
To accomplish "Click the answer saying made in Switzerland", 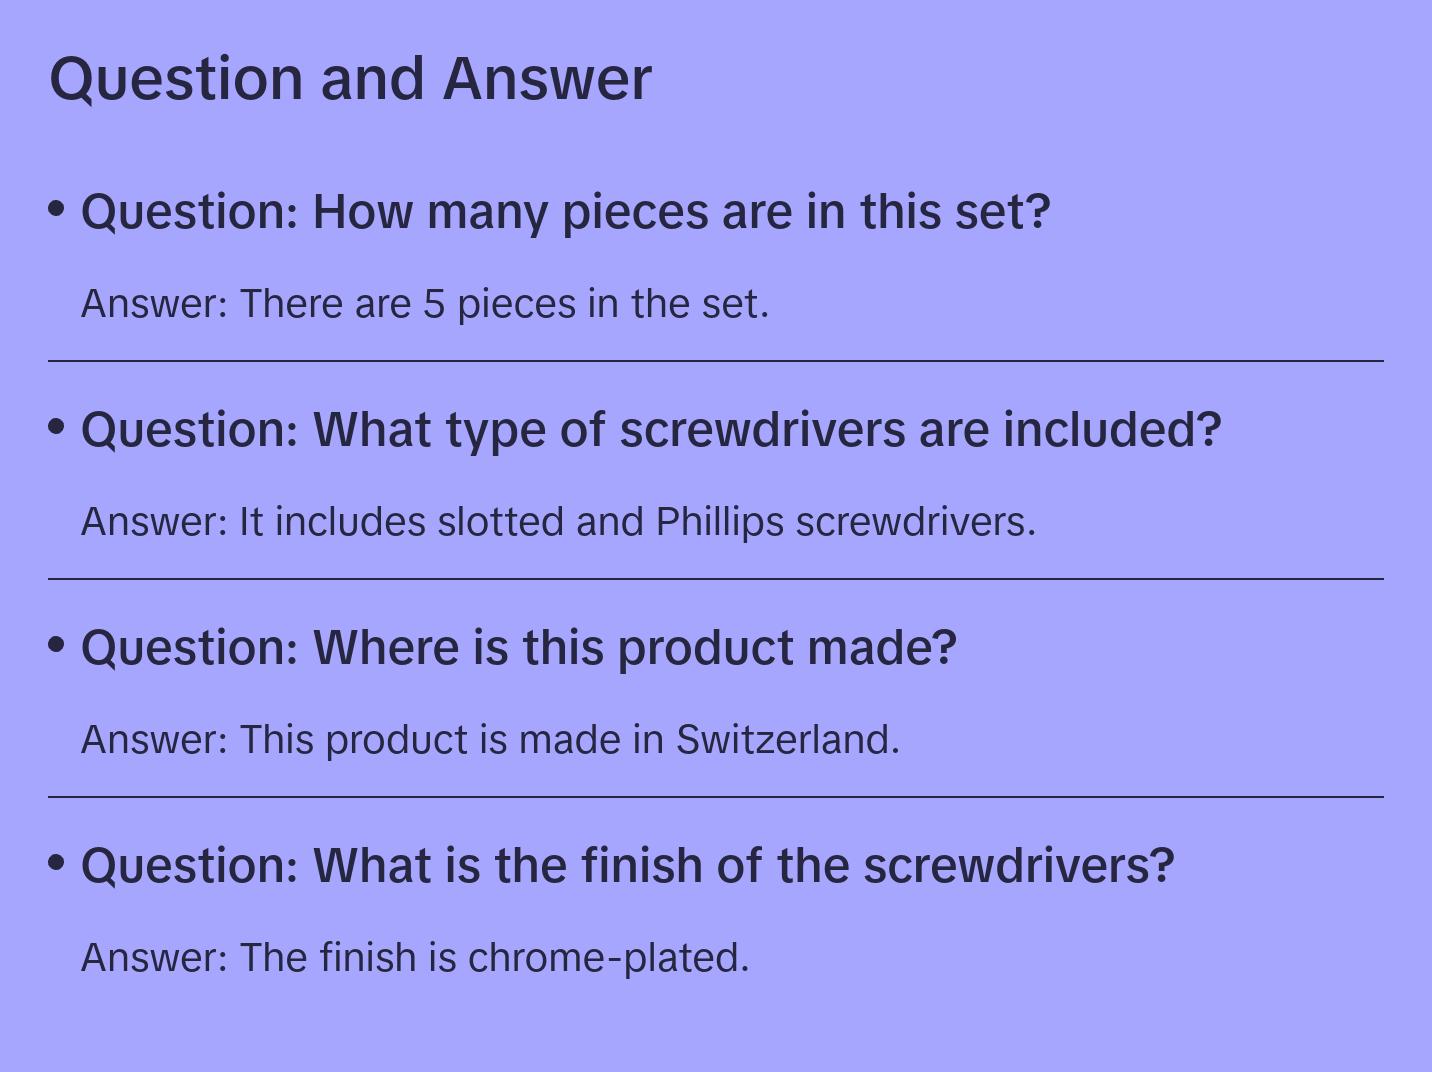I will coord(490,740).
